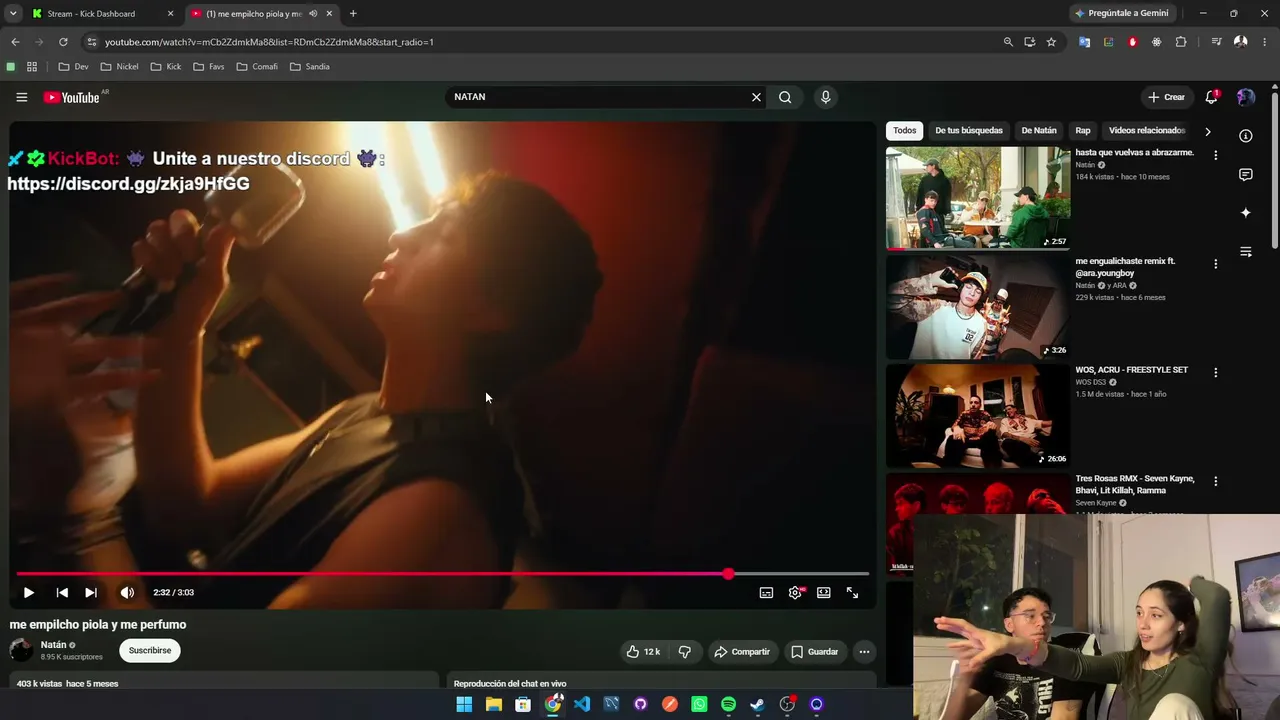Go to the YouTube home logo
The height and width of the screenshot is (720, 1280).
pyautogui.click(x=72, y=97)
